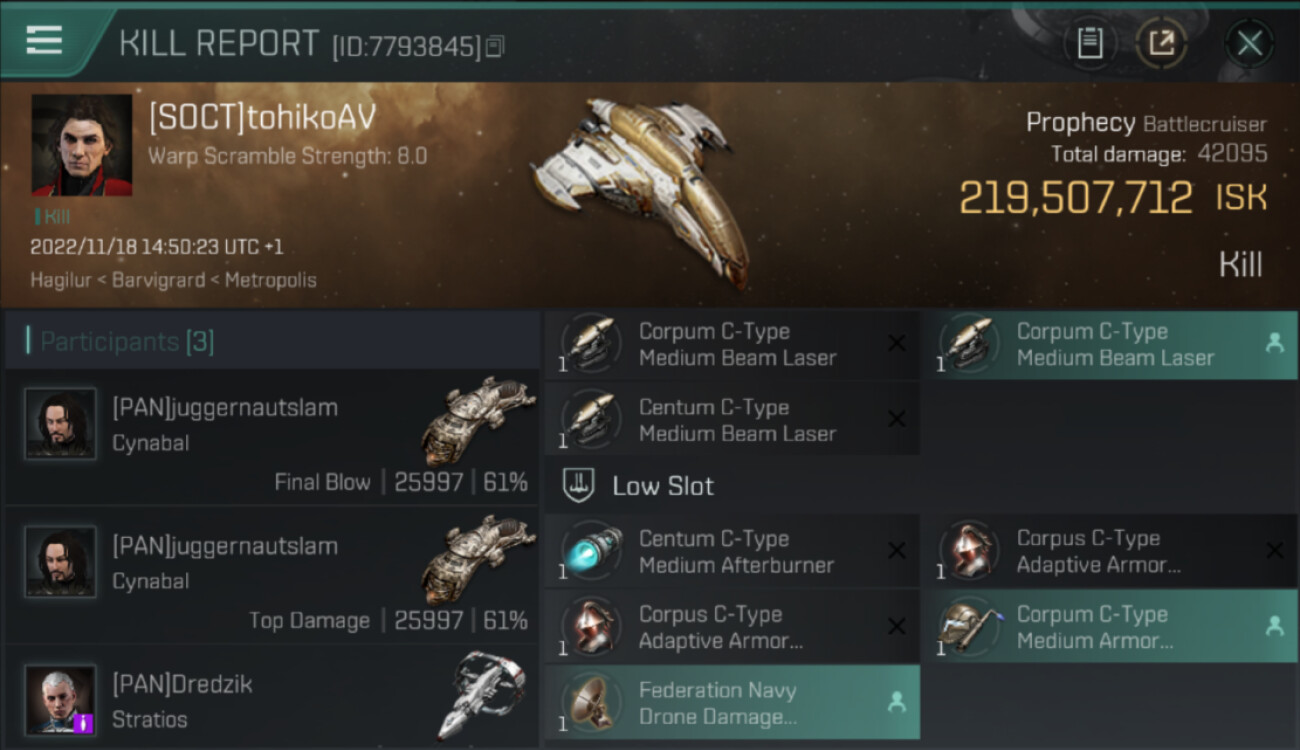
Task: Open the clipboard notes icon
Action: click(x=1090, y=43)
